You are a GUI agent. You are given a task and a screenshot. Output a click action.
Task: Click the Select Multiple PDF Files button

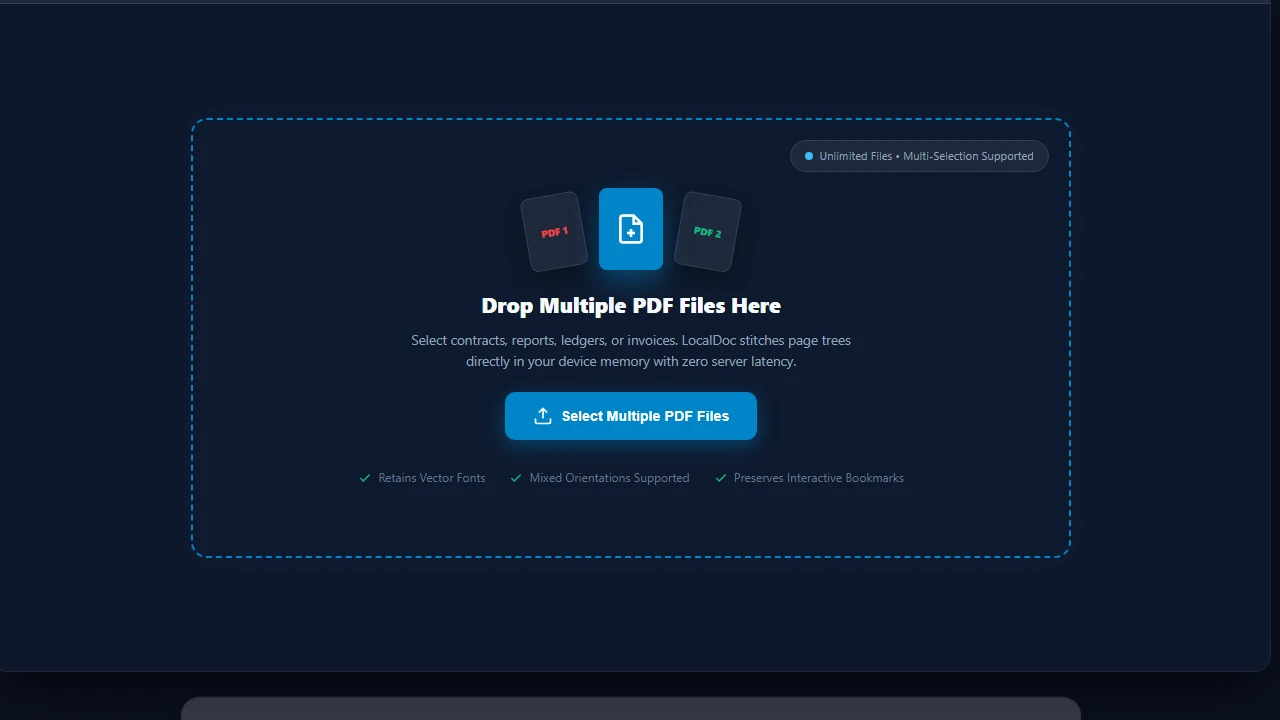click(x=631, y=416)
